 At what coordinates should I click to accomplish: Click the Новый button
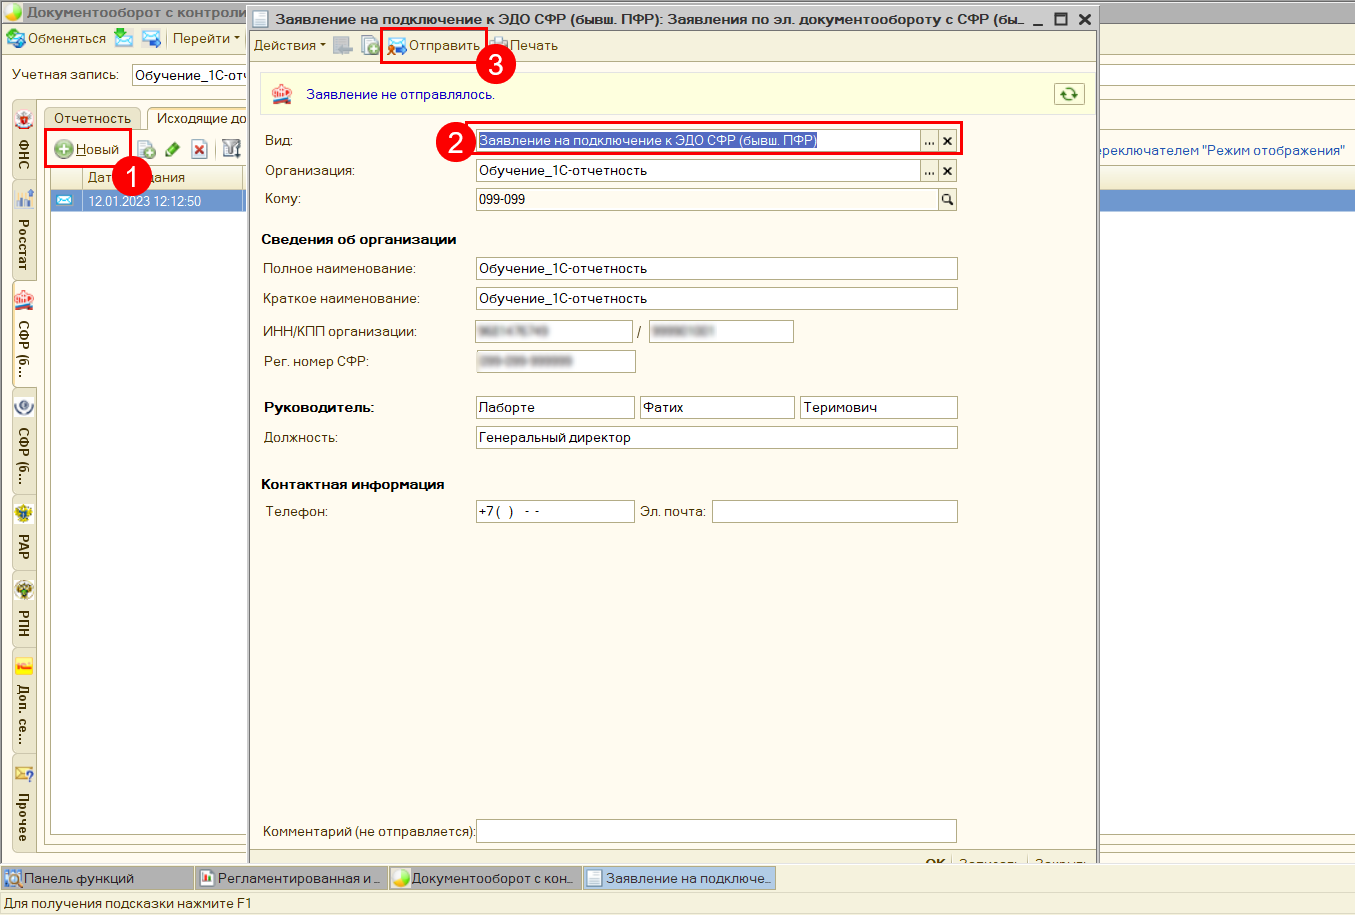pyautogui.click(x=88, y=150)
